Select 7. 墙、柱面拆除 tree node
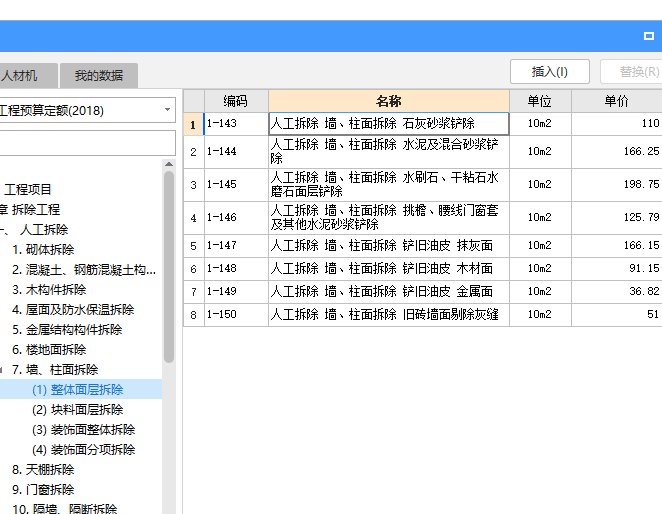Image resolution: width=662 pixels, height=514 pixels. [x=55, y=370]
